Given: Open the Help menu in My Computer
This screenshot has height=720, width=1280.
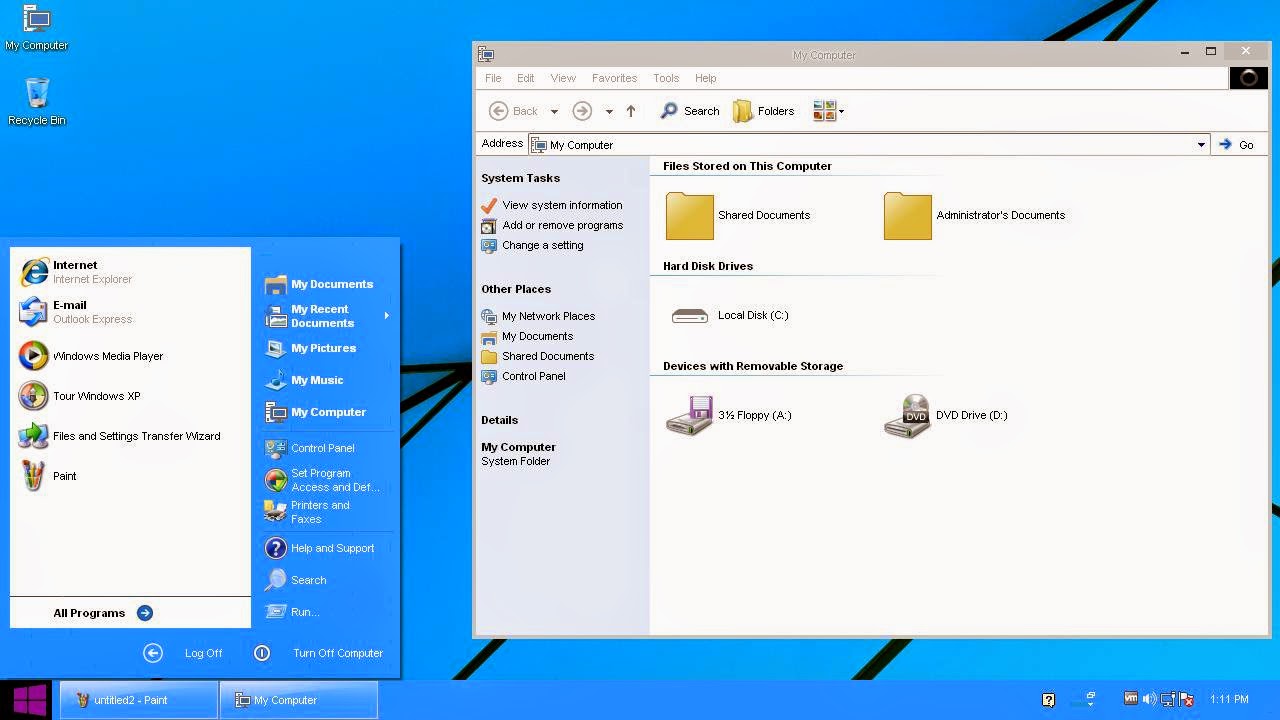Looking at the screenshot, I should [x=706, y=78].
